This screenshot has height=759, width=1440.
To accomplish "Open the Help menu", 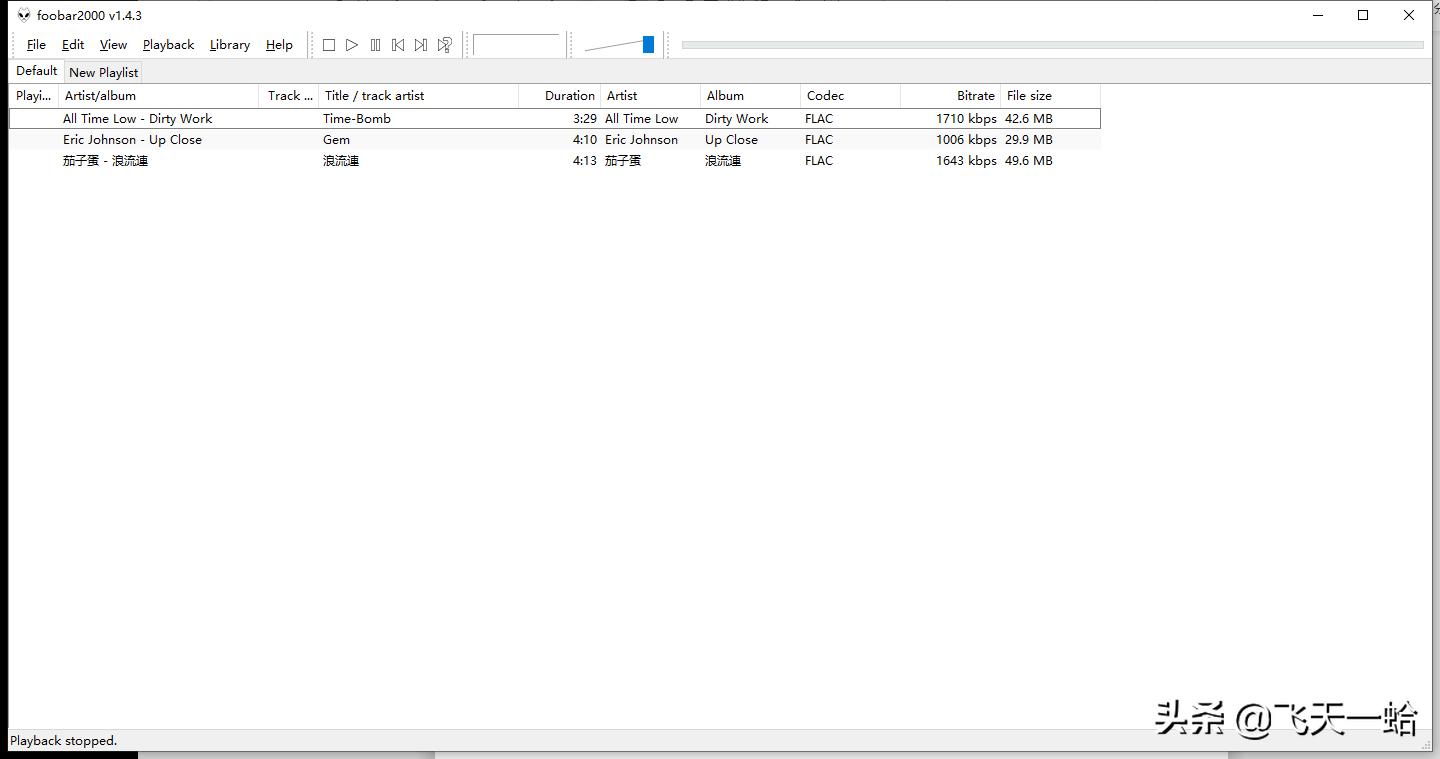I will (x=279, y=45).
